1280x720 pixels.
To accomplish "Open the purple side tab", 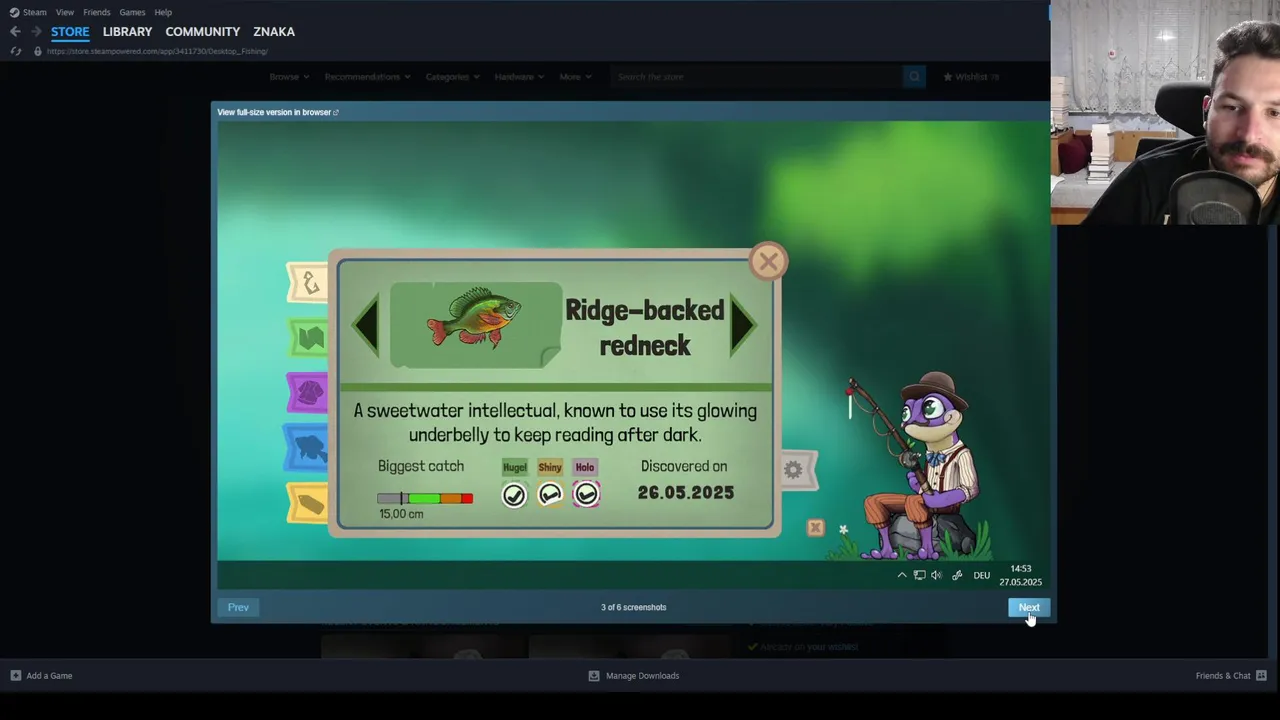I will click(x=309, y=392).
